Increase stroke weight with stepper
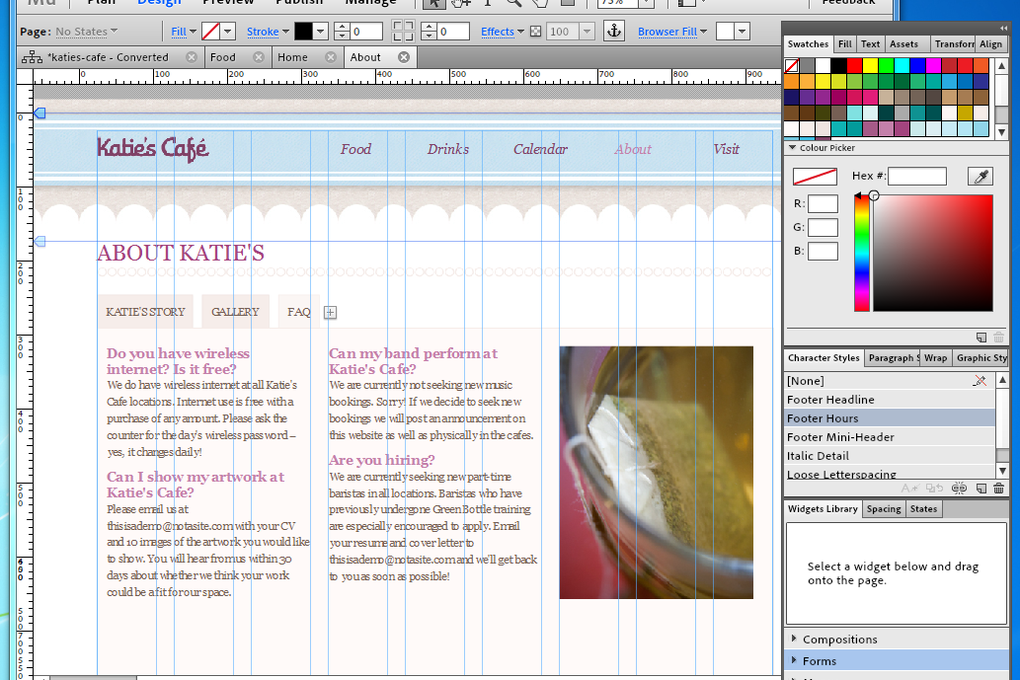1020x680 pixels. coord(342,27)
